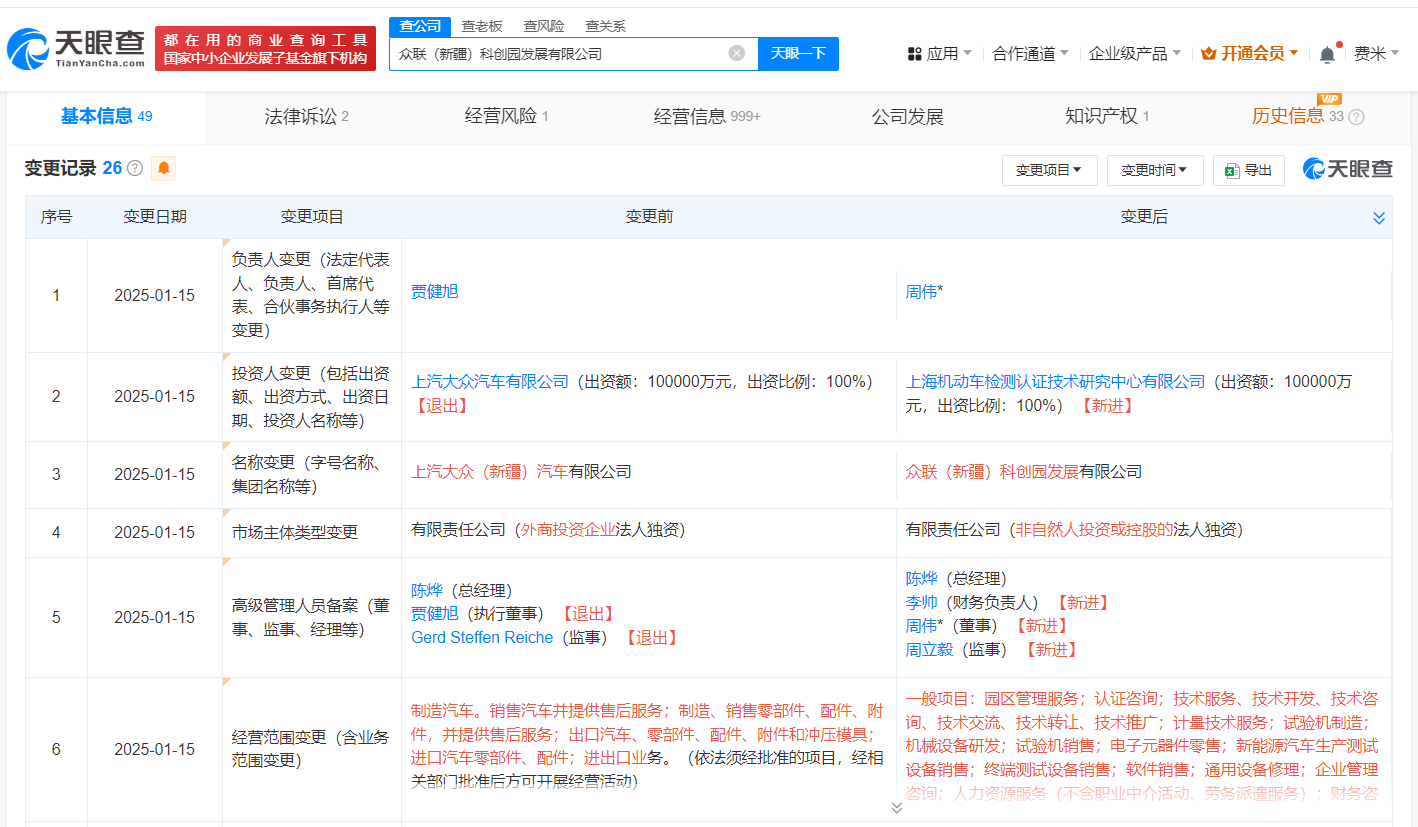Screen dimensions: 1418x827
Task: Switch to the 查老板 search tab
Action: click(481, 26)
